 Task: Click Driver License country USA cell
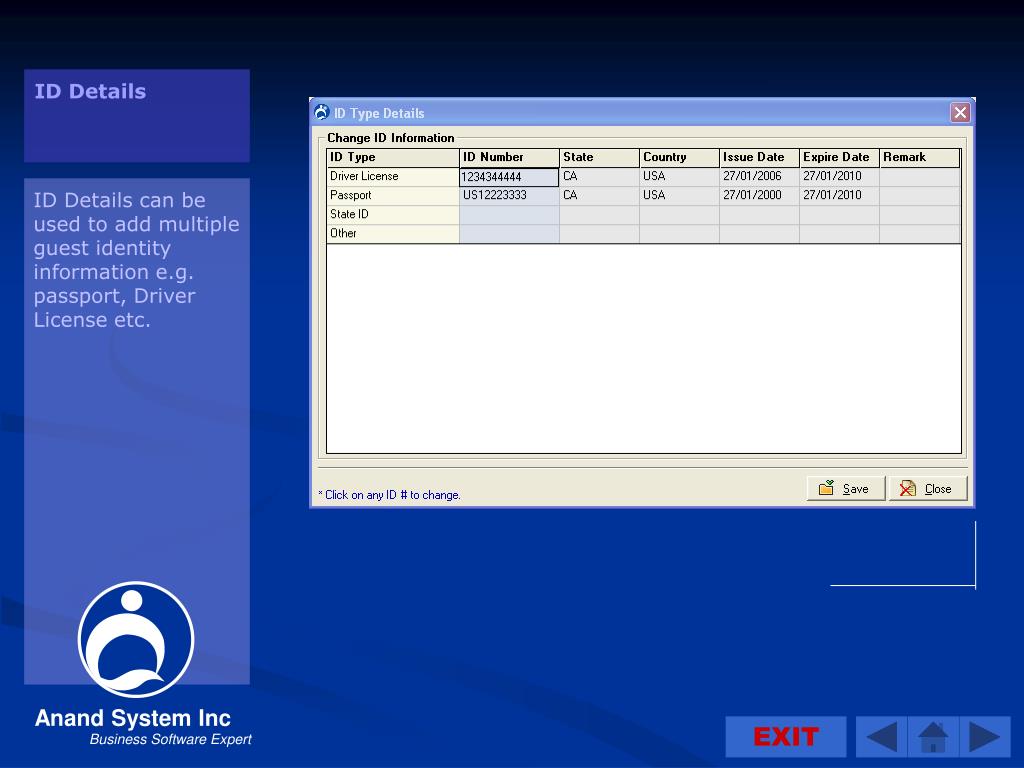click(679, 176)
